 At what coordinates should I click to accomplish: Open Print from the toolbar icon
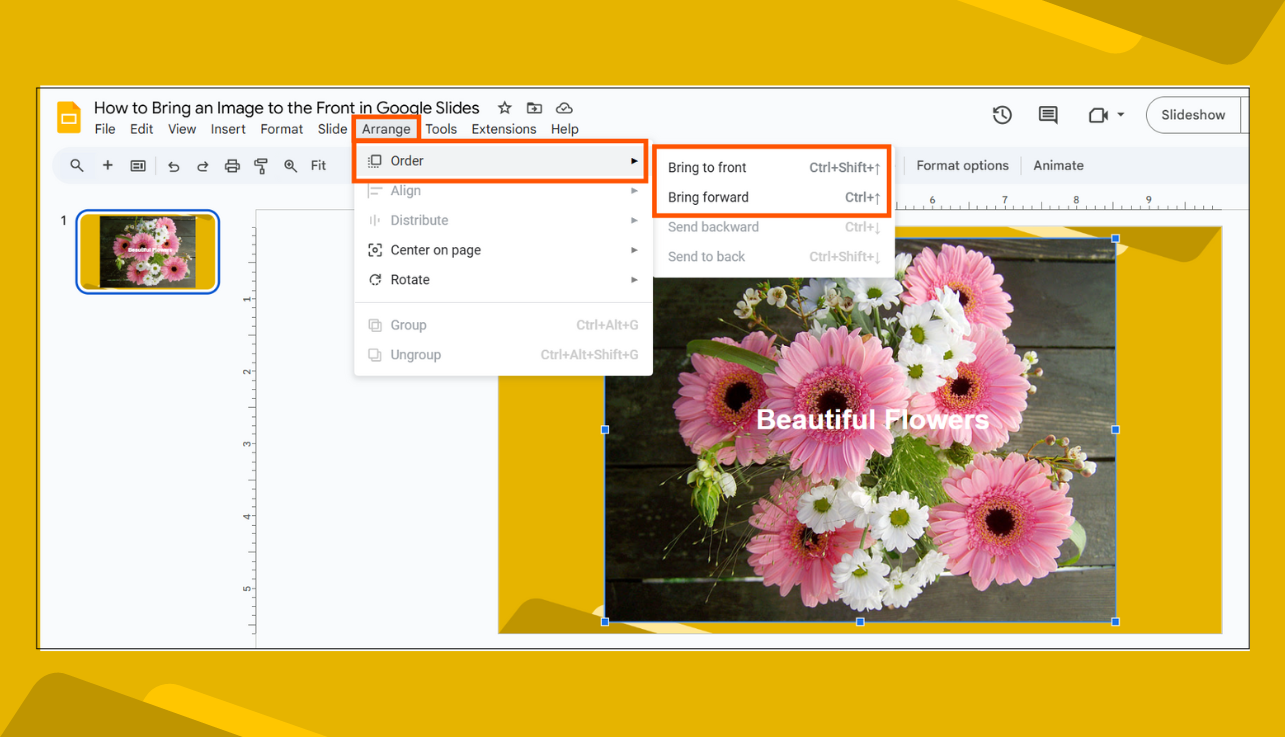(231, 165)
